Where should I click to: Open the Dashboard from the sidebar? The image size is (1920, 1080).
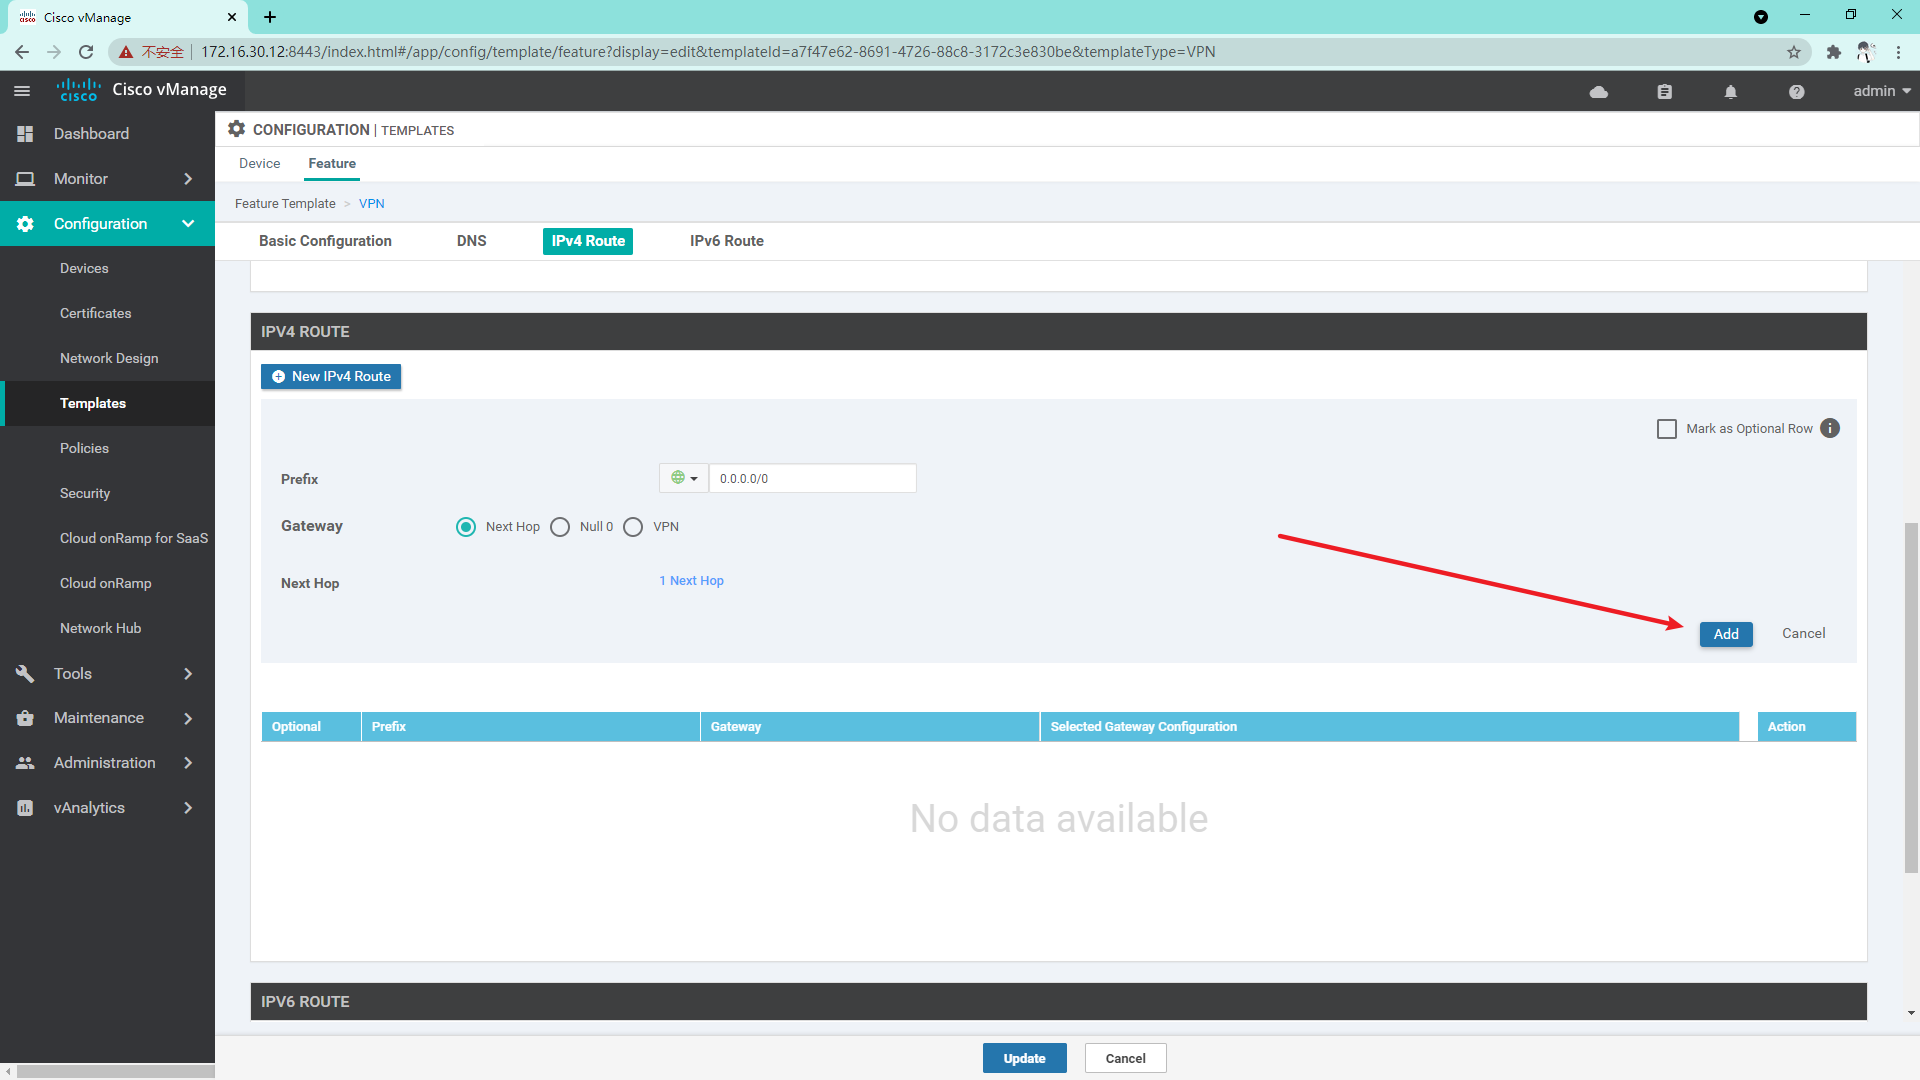click(x=91, y=133)
